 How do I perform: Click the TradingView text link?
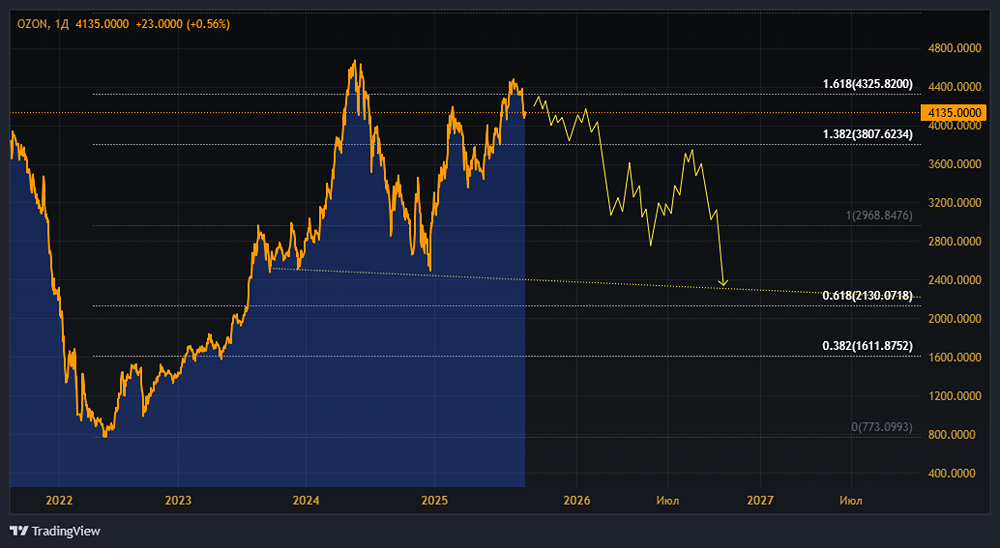(x=66, y=531)
